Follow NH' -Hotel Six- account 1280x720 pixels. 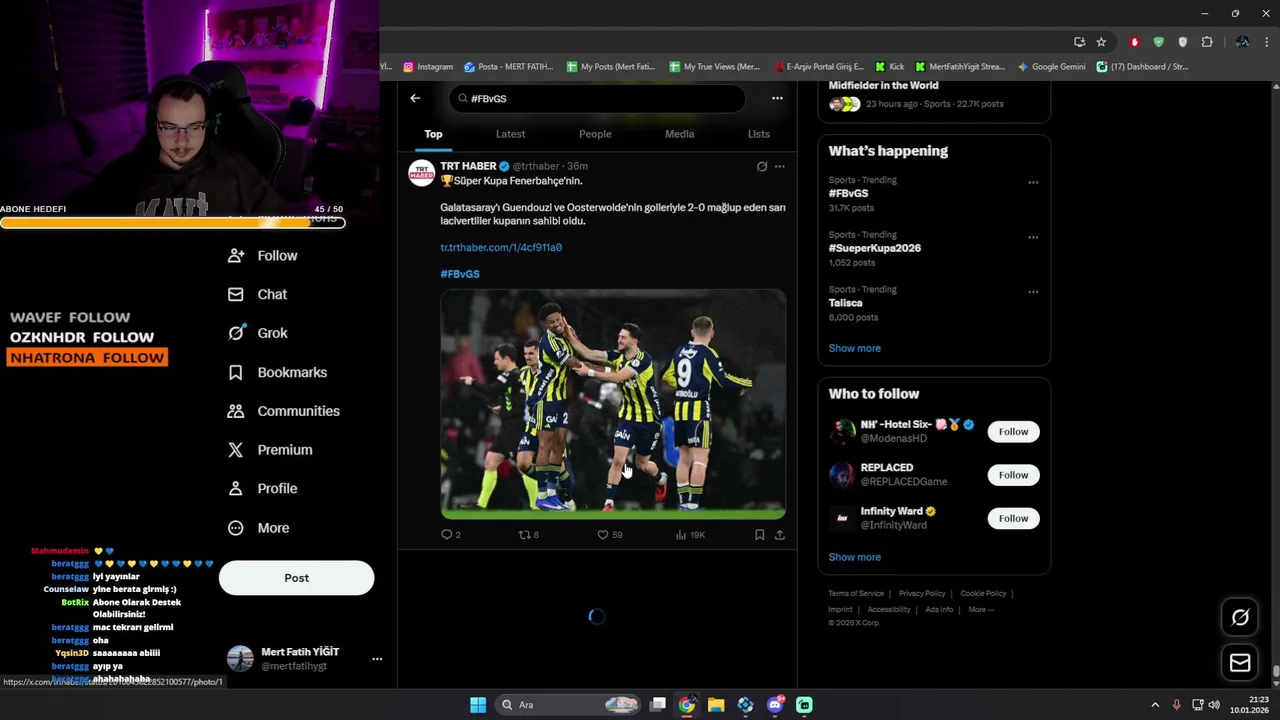coord(1013,432)
